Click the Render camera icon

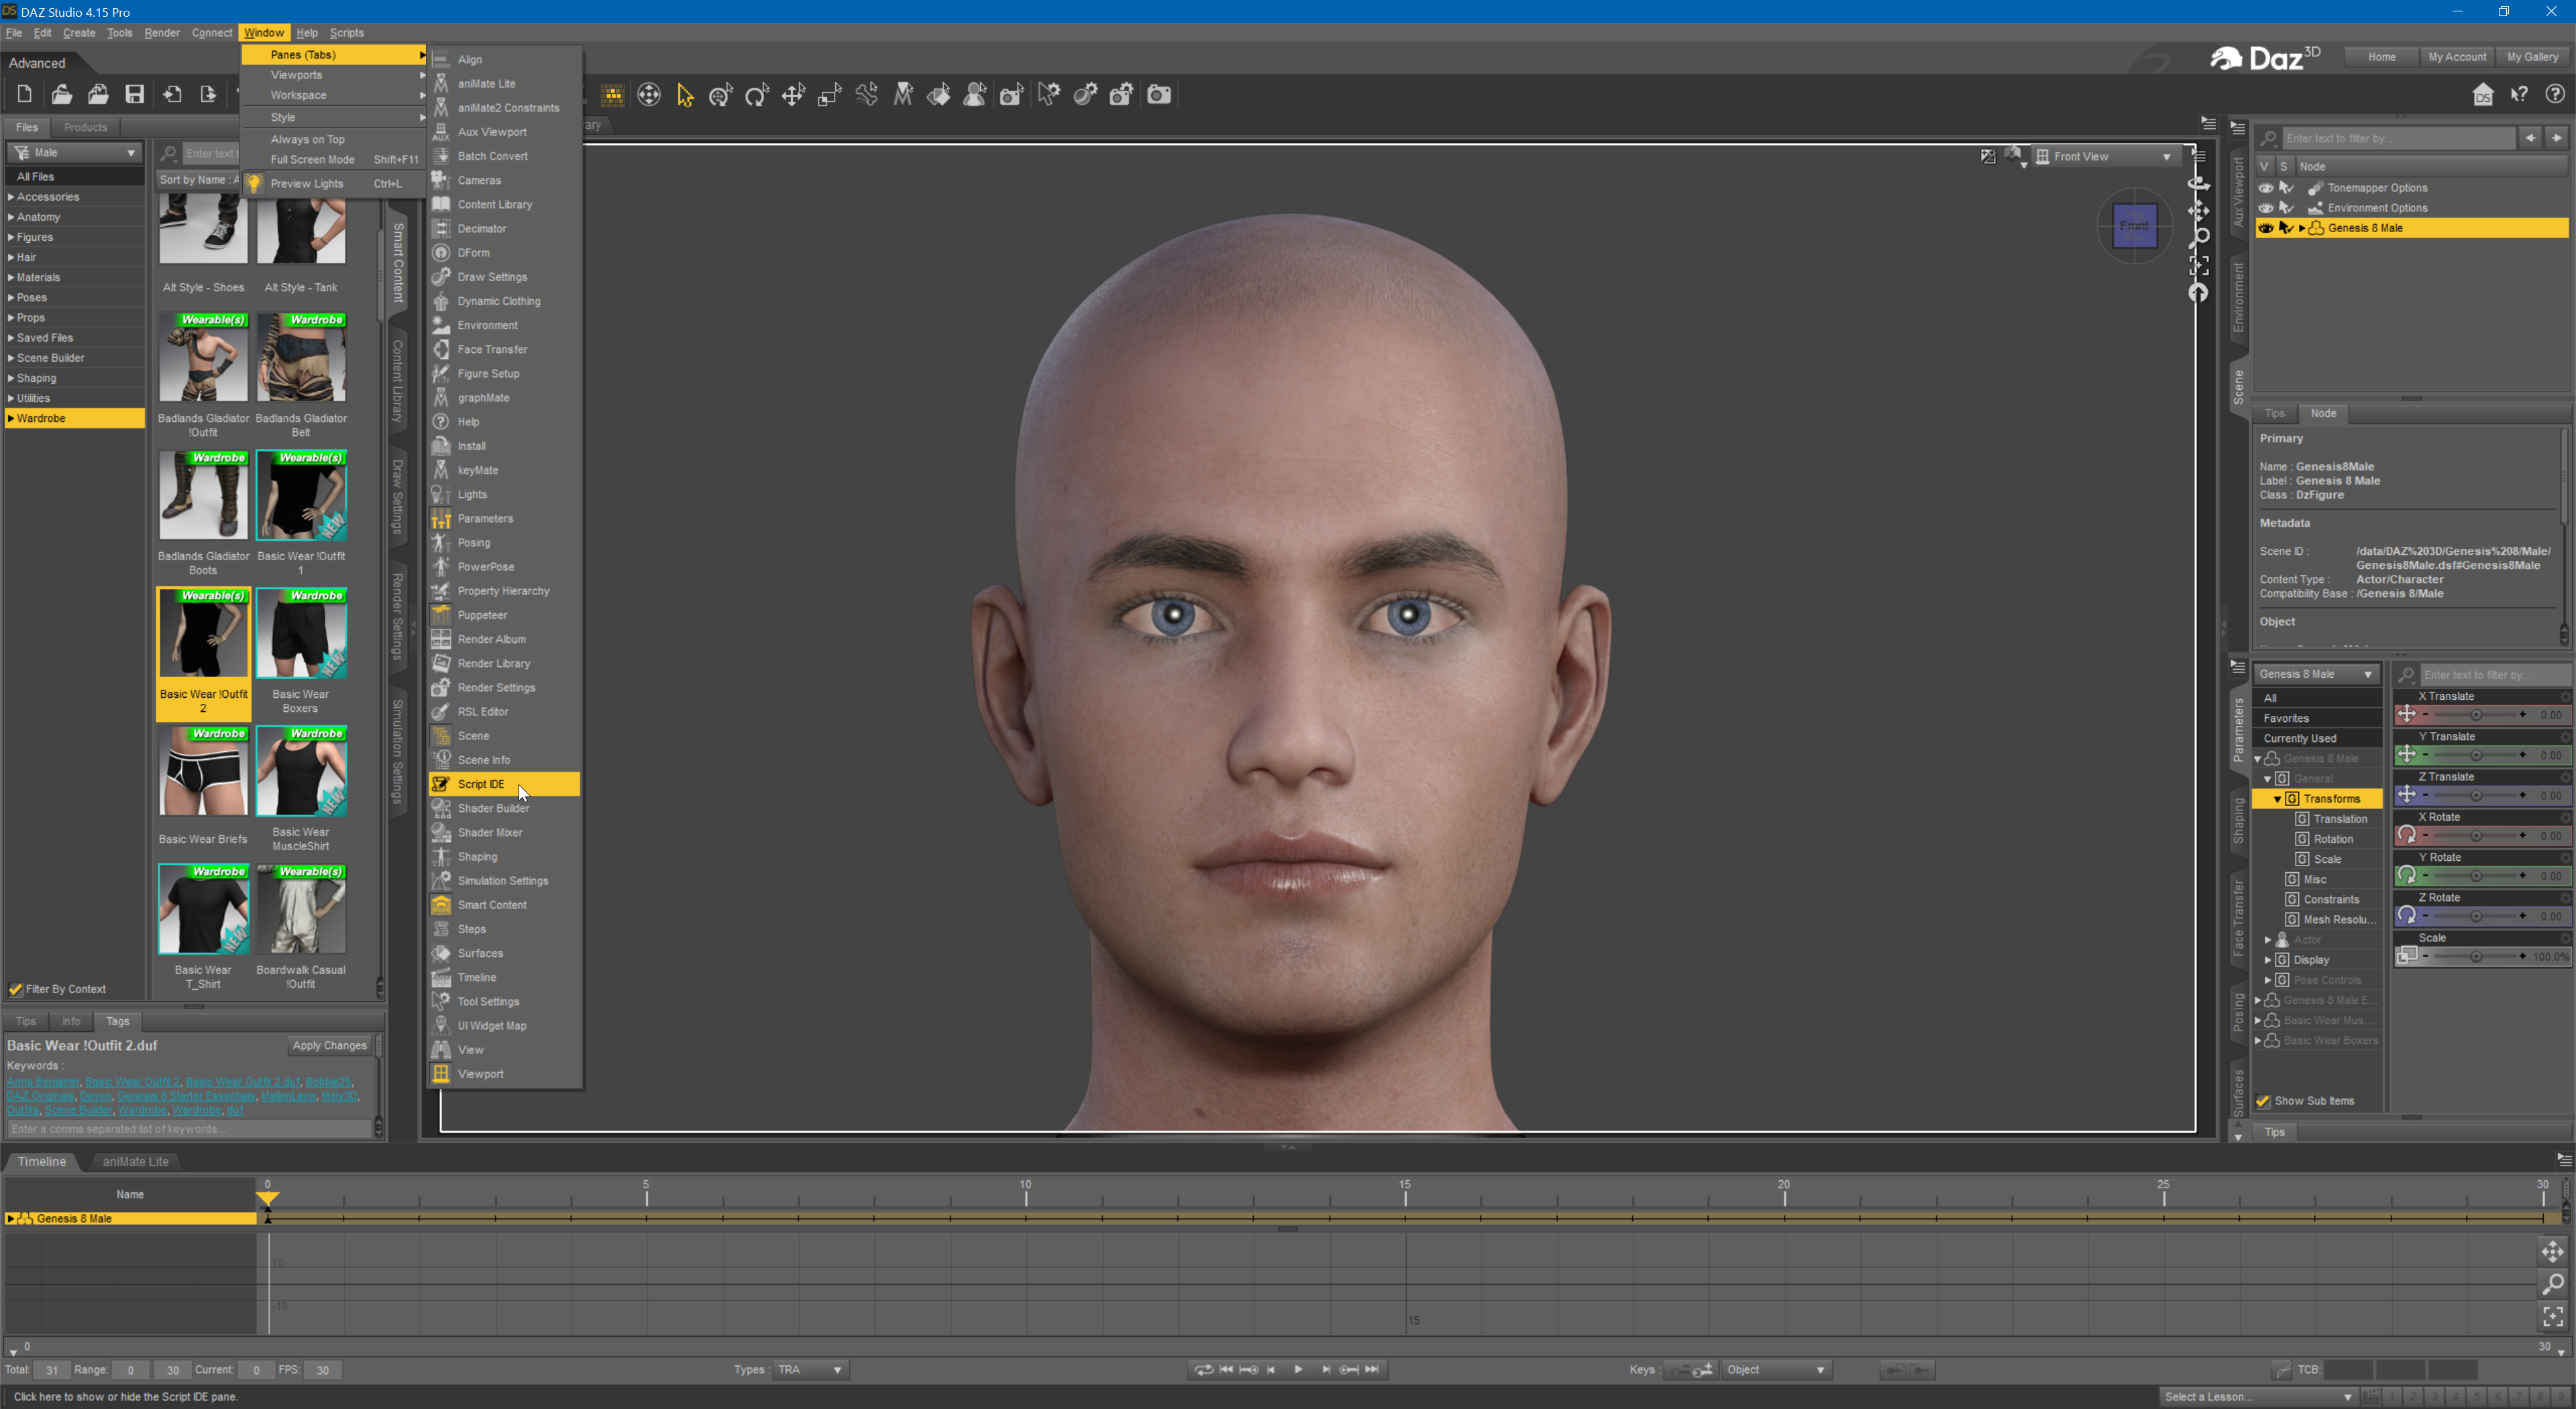point(1159,95)
